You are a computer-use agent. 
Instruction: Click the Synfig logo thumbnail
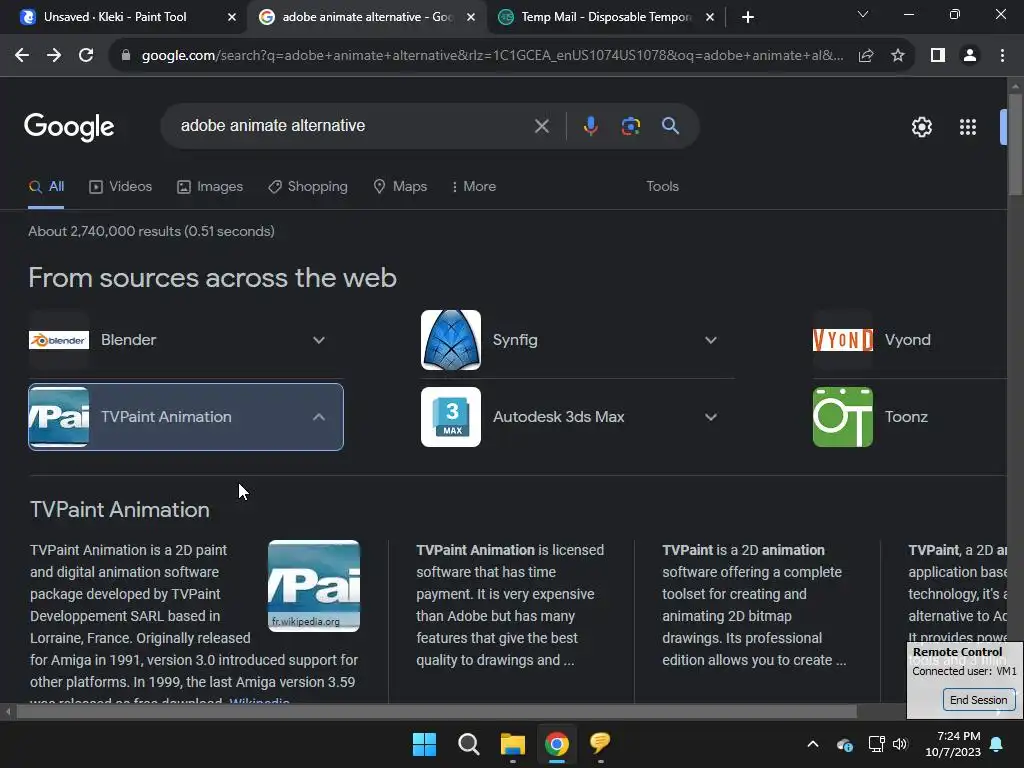click(x=451, y=340)
